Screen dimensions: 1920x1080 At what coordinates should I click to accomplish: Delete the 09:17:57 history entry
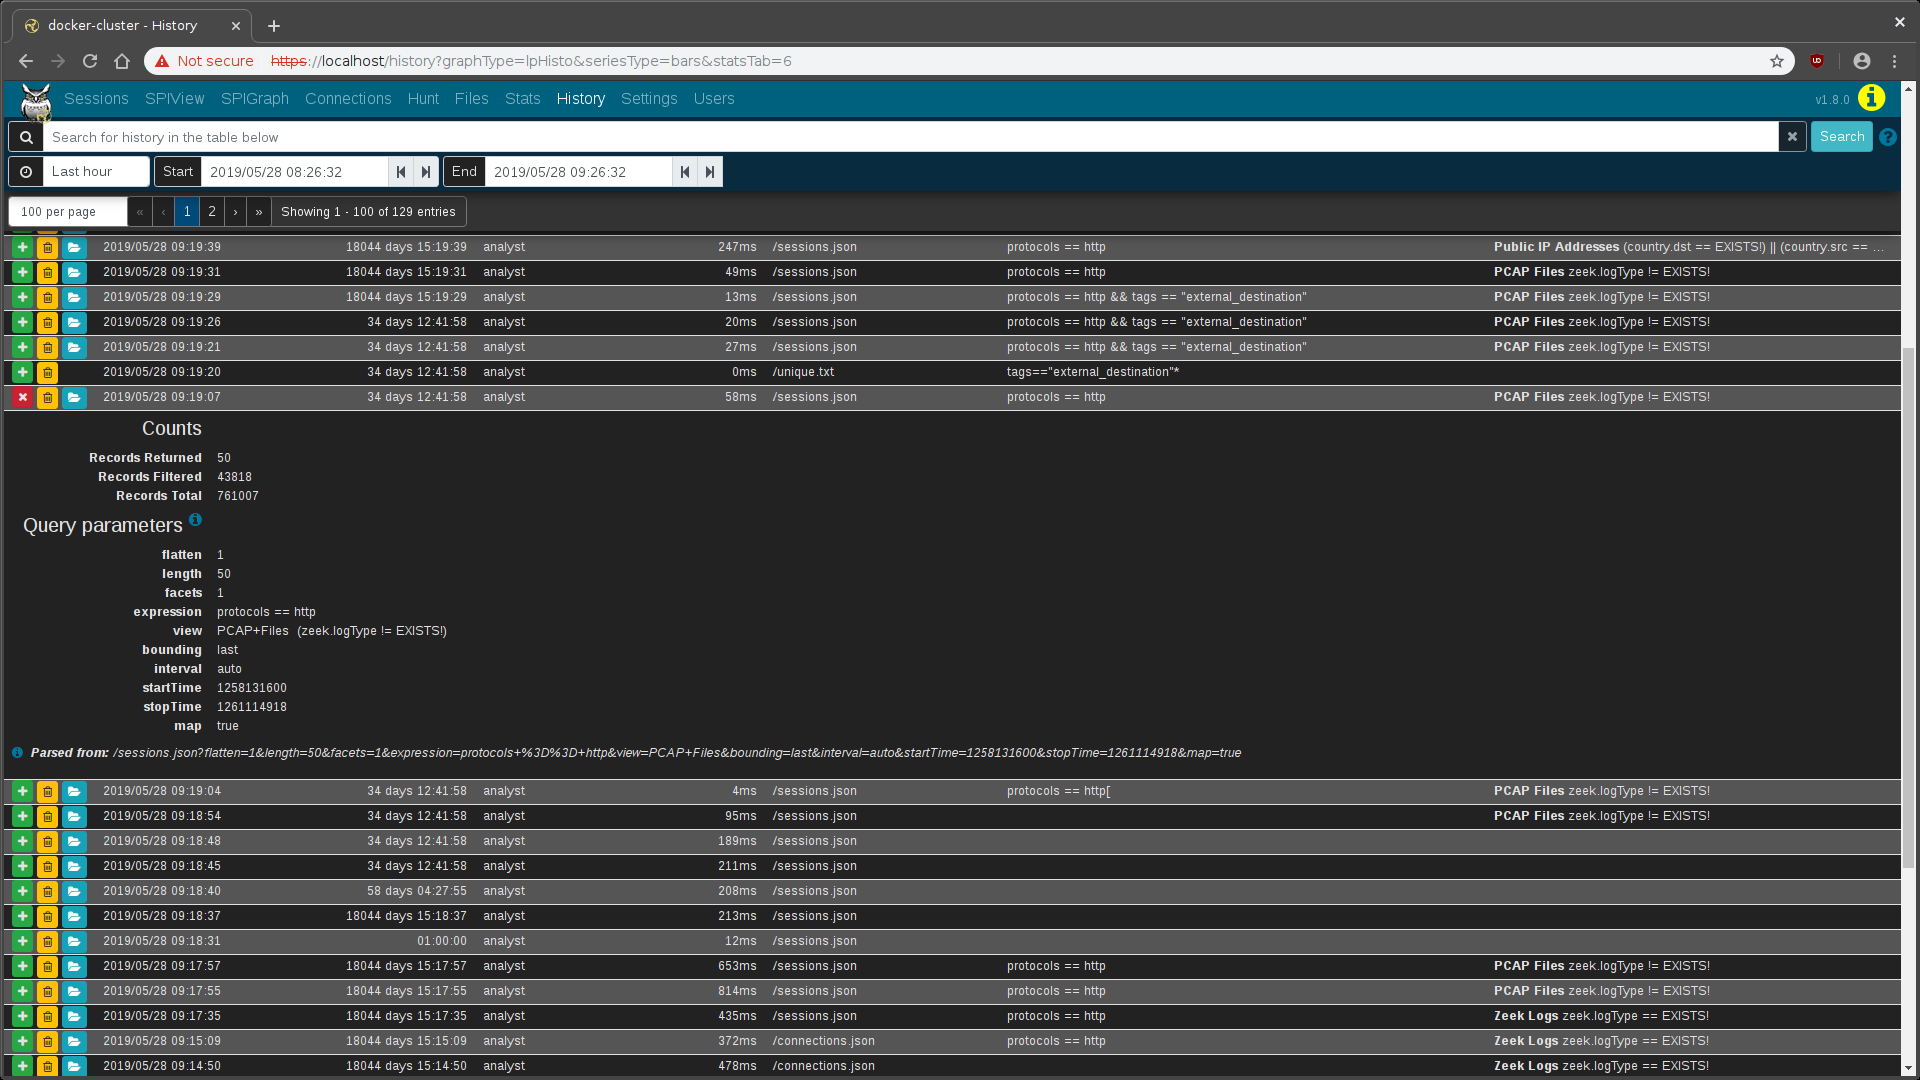tap(47, 967)
